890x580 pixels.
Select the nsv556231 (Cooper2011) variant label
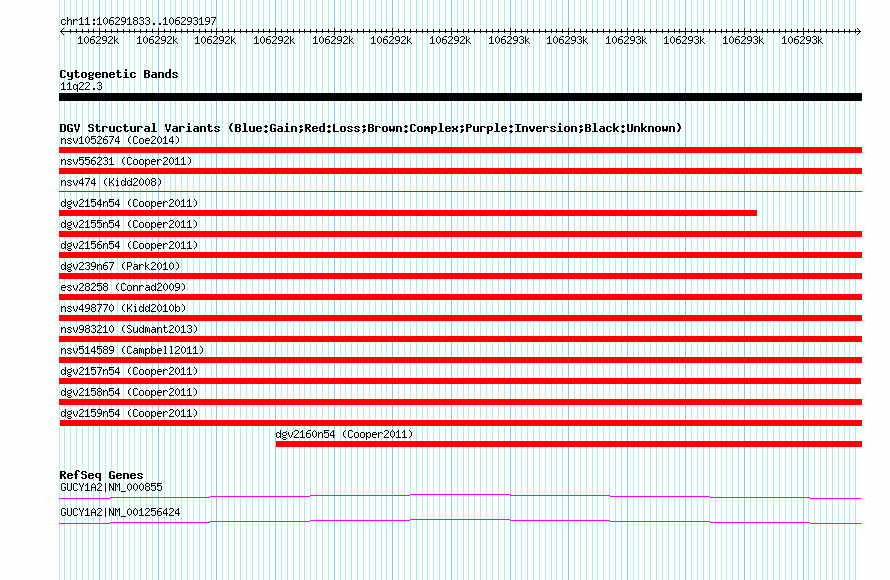tap(126, 161)
